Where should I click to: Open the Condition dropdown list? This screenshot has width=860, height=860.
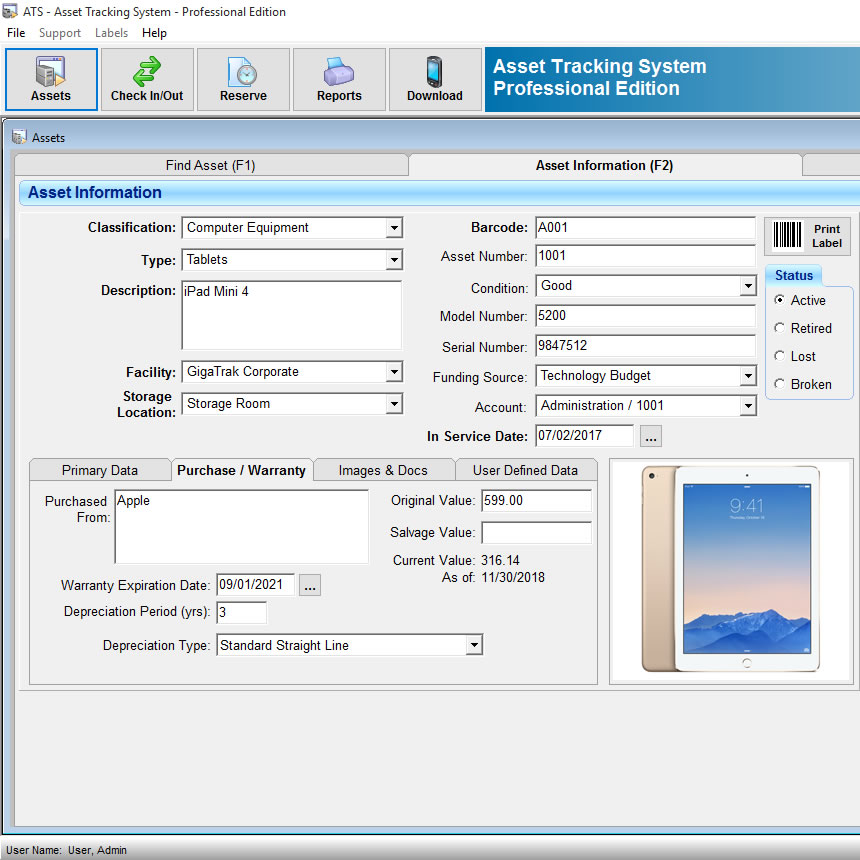747,286
